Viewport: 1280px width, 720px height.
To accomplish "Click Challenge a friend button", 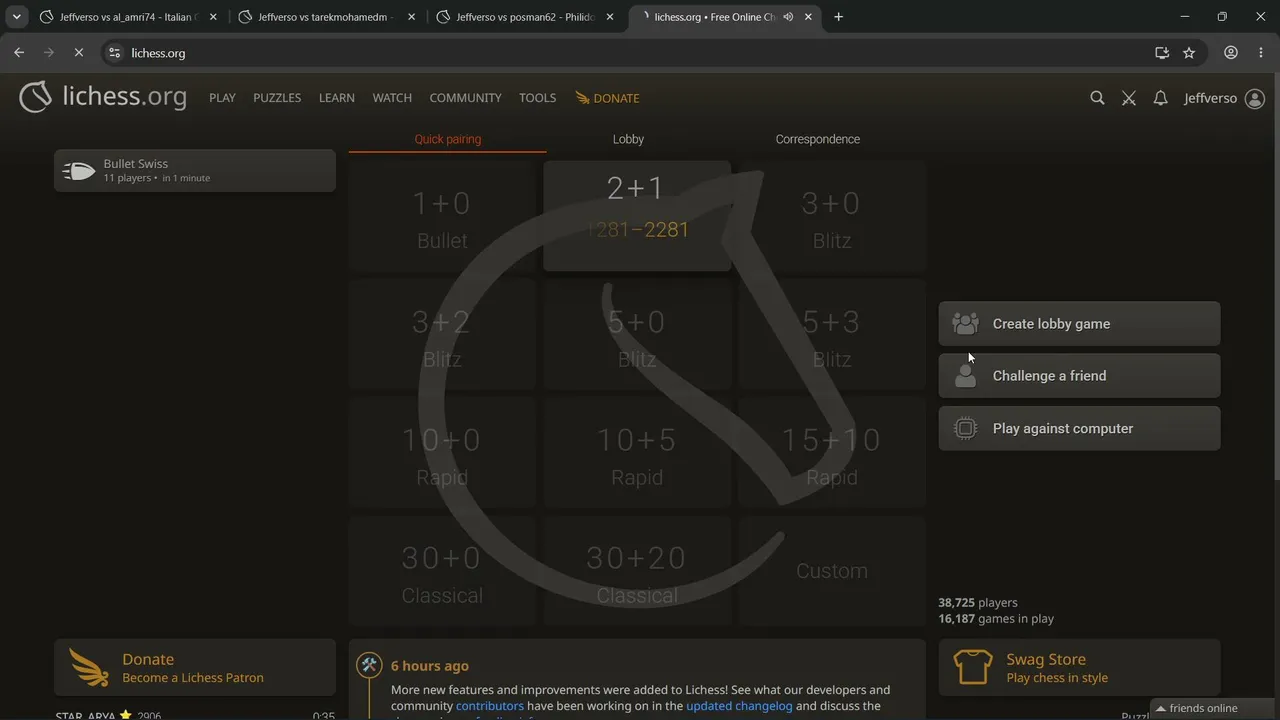I will click(x=1079, y=376).
